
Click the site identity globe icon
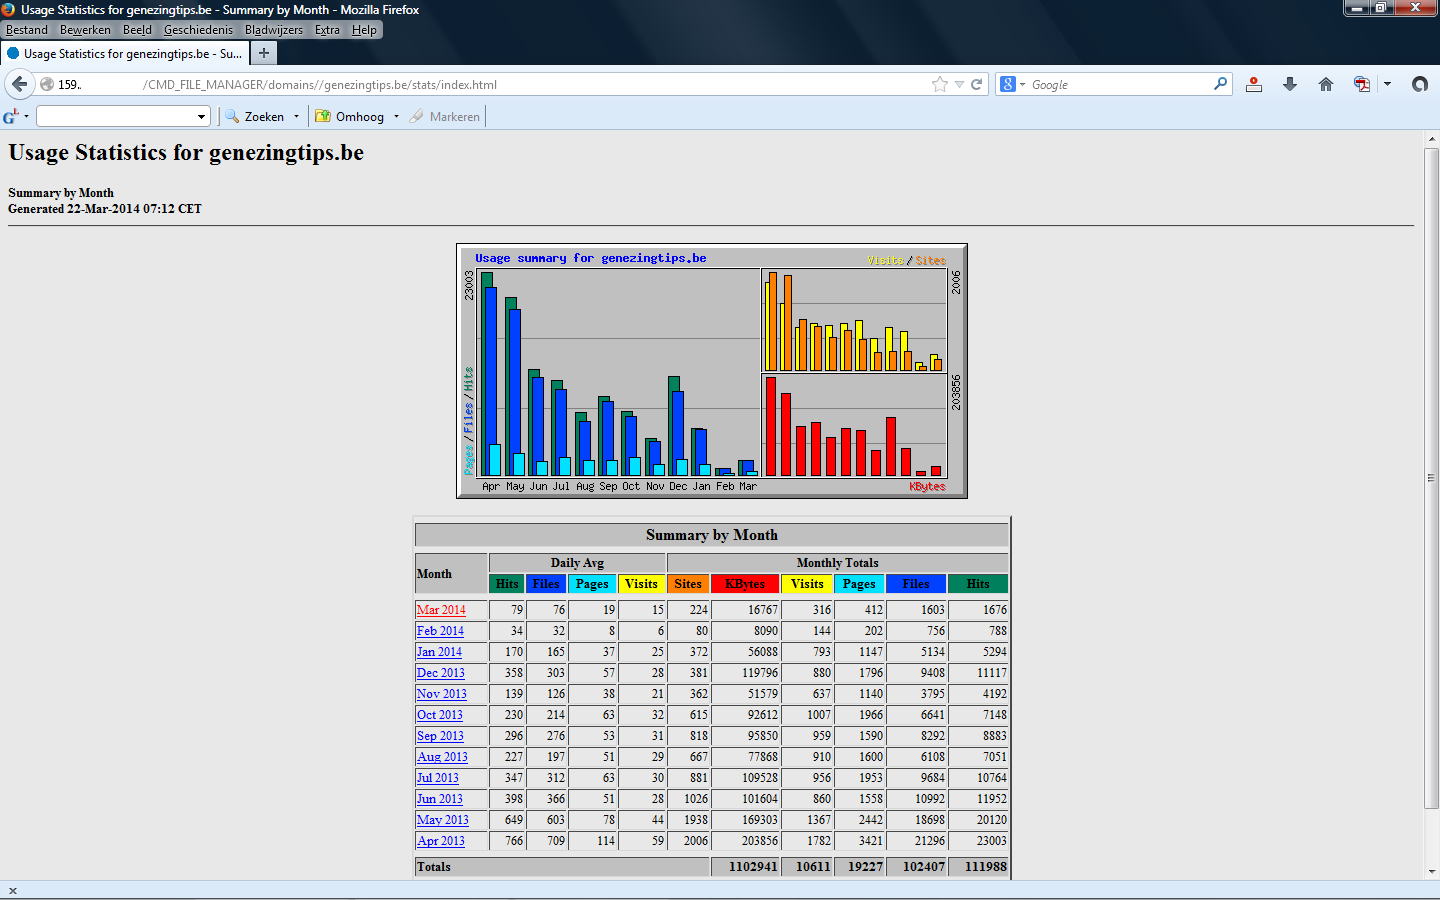click(47, 84)
